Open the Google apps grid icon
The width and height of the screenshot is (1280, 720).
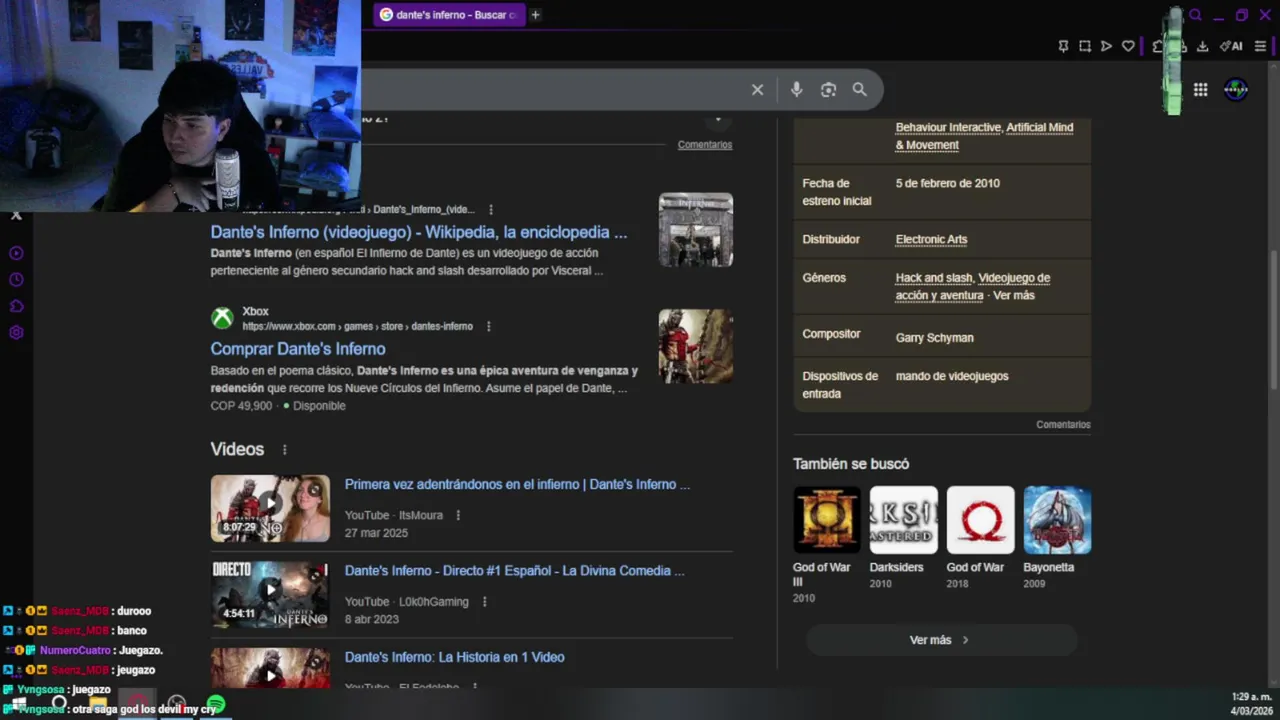(x=1200, y=90)
